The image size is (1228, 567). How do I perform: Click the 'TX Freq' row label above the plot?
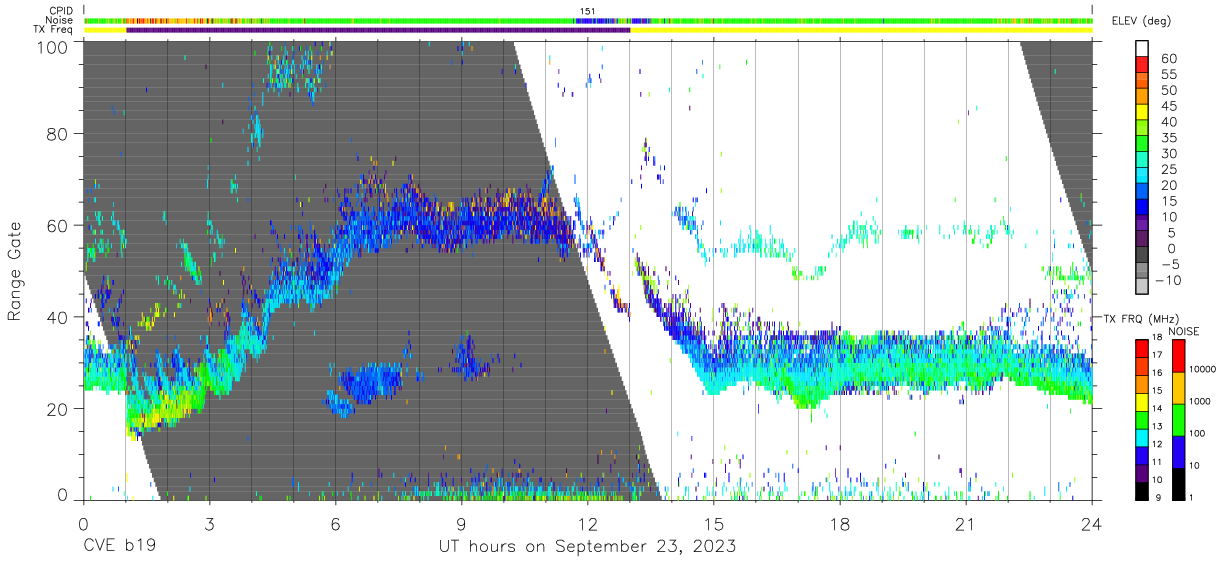(54, 30)
